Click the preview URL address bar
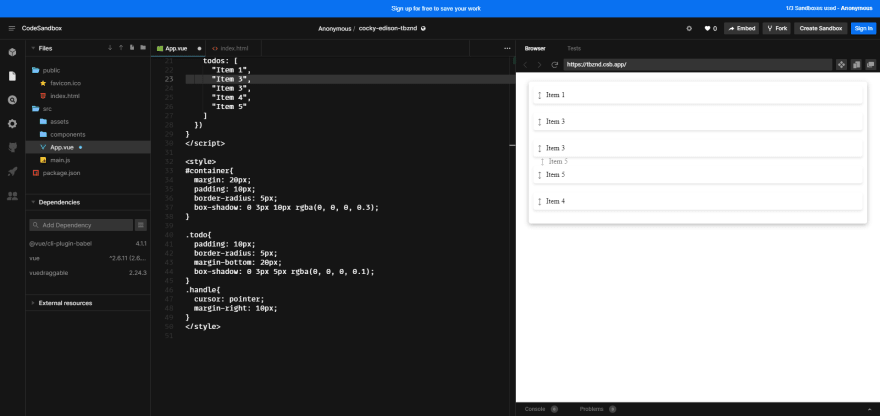The height and width of the screenshot is (416, 880). pos(698,65)
